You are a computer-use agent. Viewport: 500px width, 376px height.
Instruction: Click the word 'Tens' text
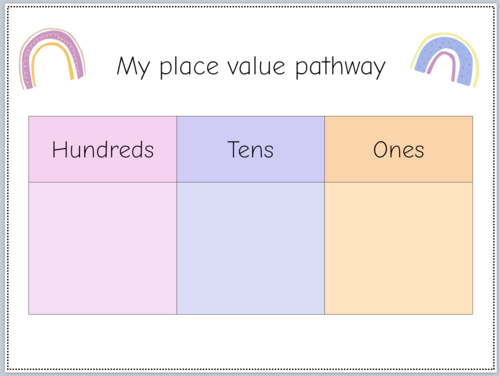(x=251, y=149)
